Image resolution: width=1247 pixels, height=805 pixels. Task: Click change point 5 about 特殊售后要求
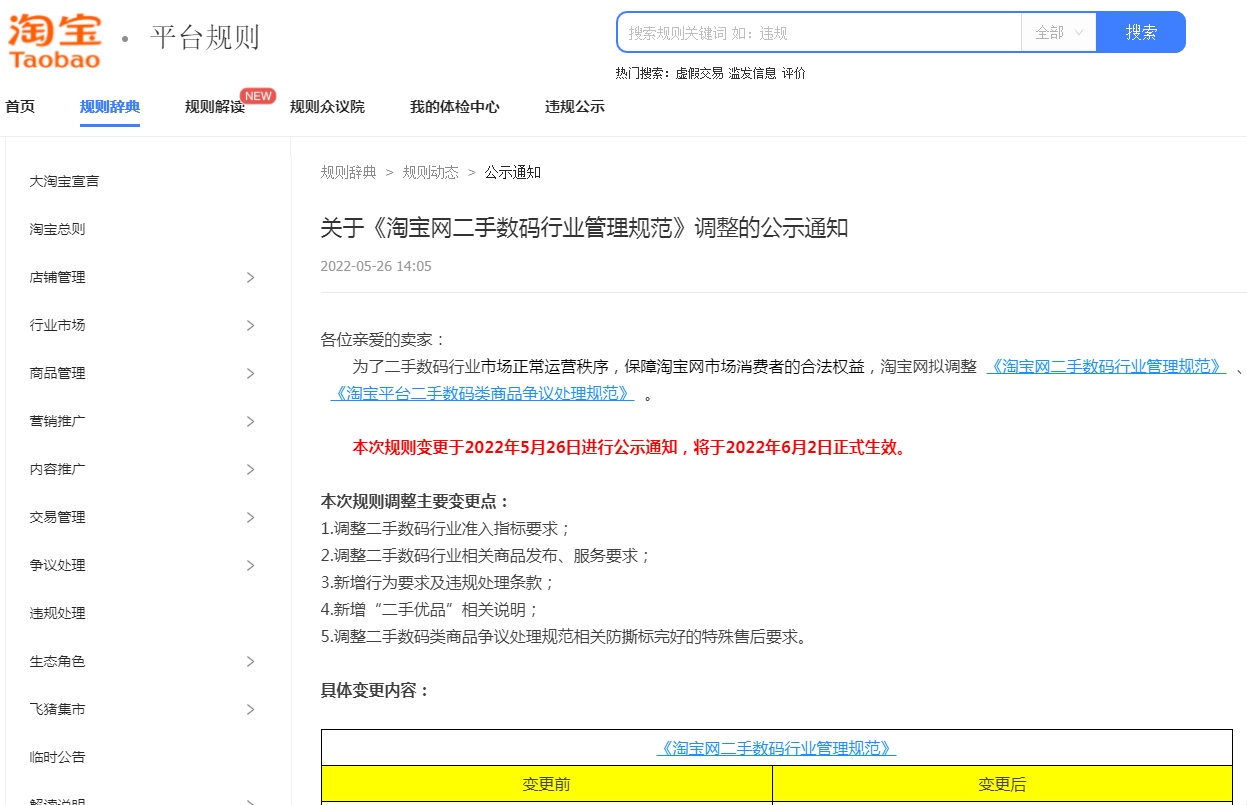coord(563,636)
